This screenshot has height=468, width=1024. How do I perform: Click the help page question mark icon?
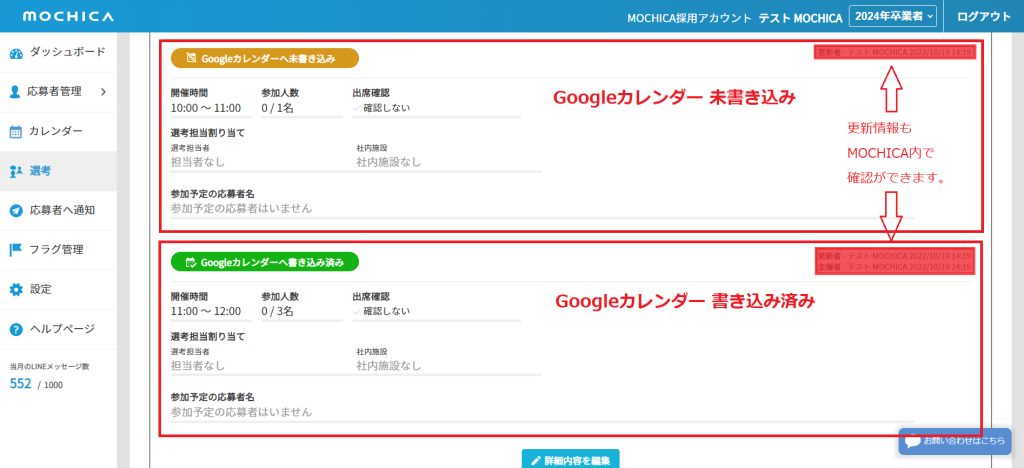16,329
